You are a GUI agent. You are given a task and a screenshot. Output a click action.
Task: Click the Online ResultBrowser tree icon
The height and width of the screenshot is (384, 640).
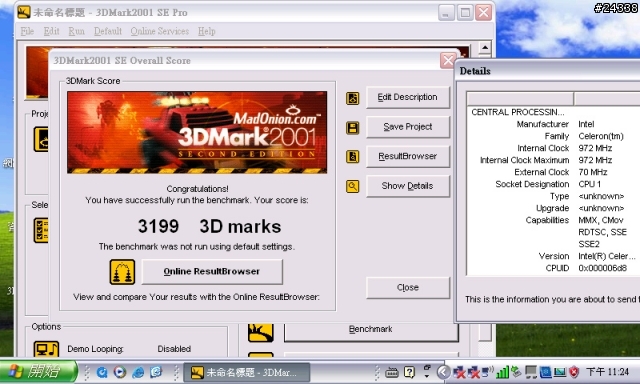122,272
